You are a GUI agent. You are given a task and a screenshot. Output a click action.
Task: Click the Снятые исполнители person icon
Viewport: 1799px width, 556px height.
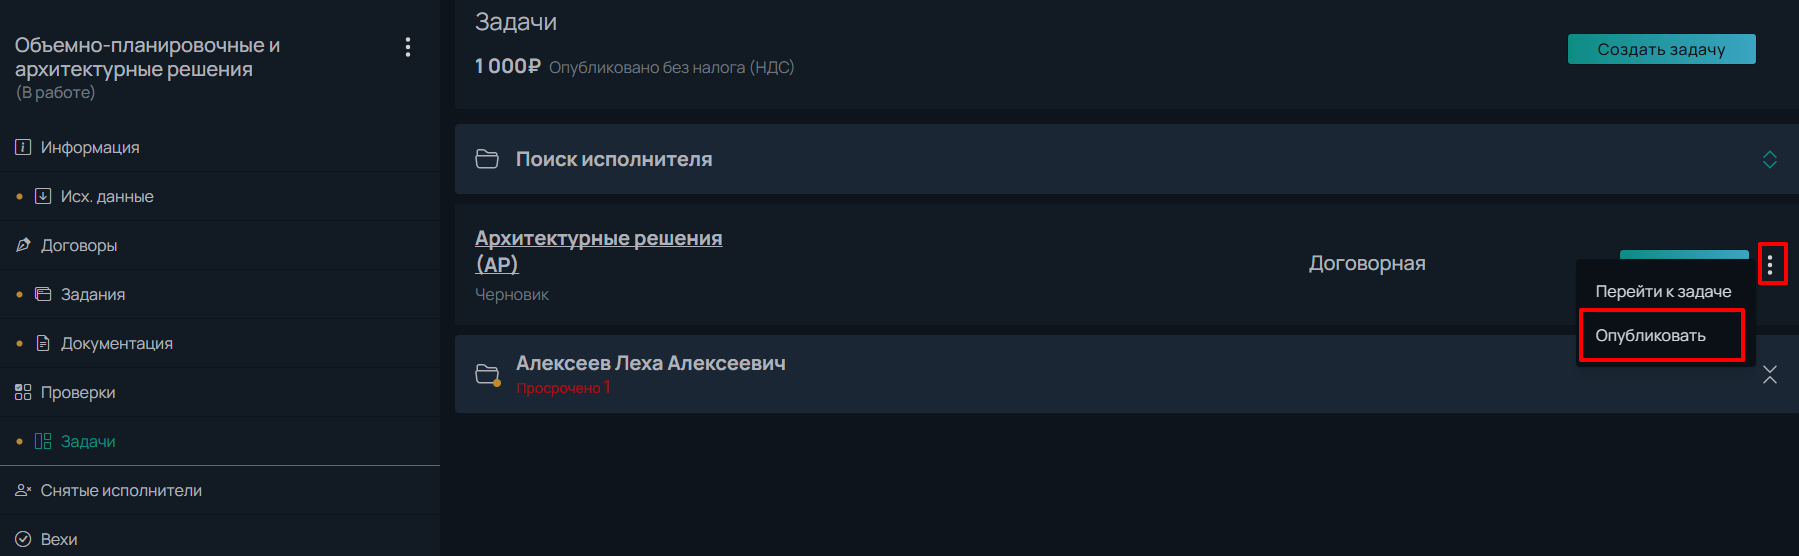click(x=23, y=490)
